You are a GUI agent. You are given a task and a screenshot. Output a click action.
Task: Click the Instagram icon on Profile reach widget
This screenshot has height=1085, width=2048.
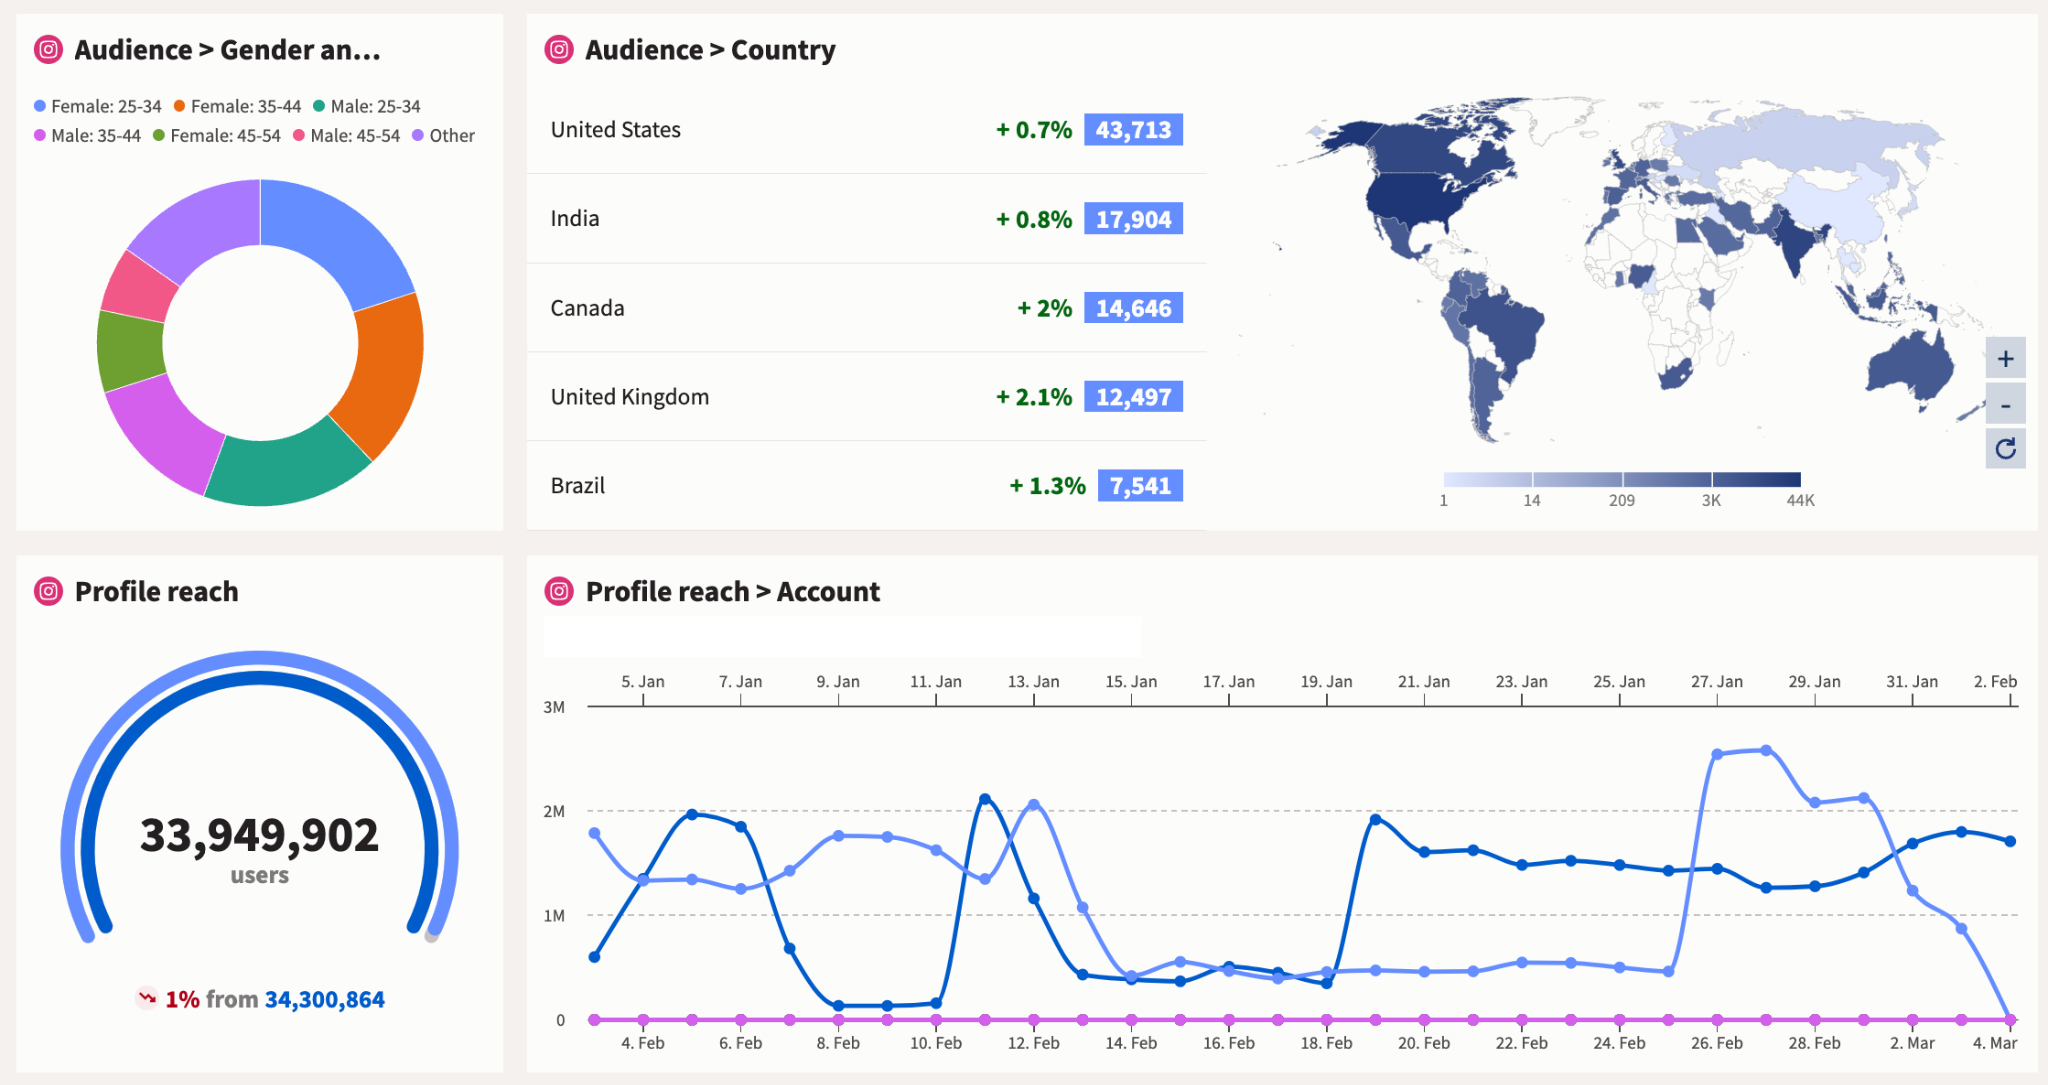click(47, 591)
